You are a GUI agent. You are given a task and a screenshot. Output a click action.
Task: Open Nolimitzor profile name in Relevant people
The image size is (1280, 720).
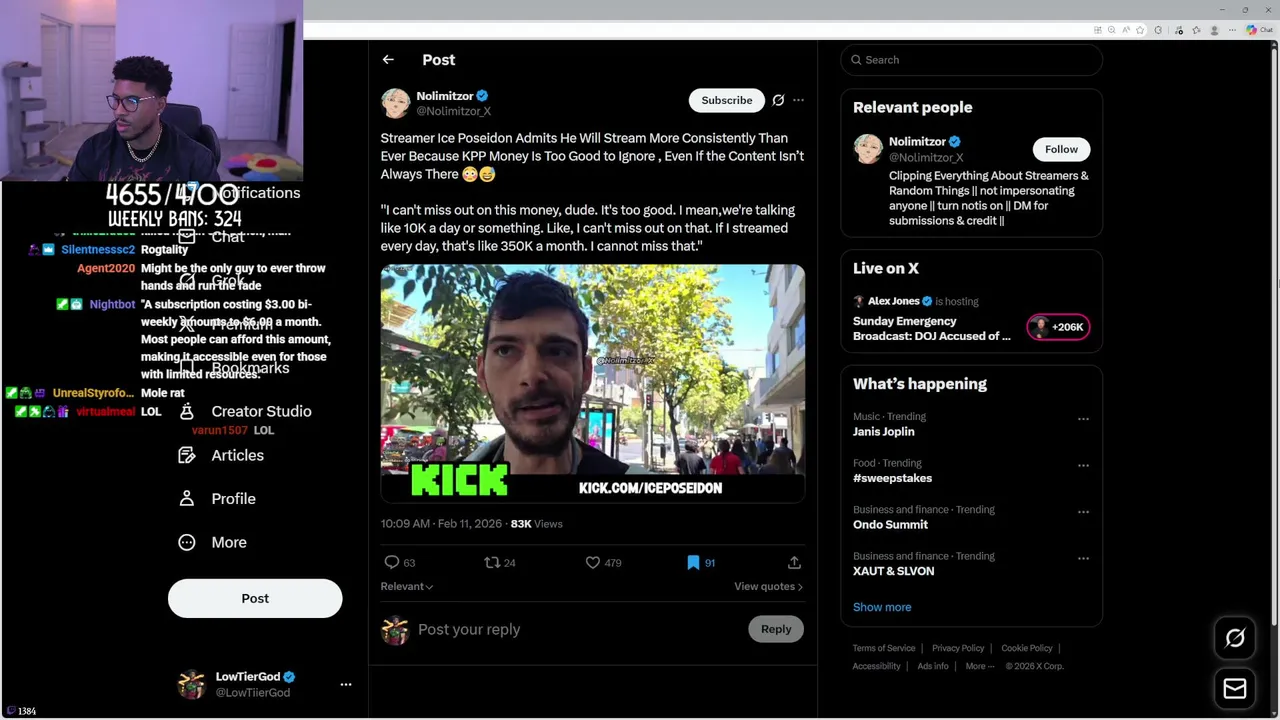click(x=917, y=142)
